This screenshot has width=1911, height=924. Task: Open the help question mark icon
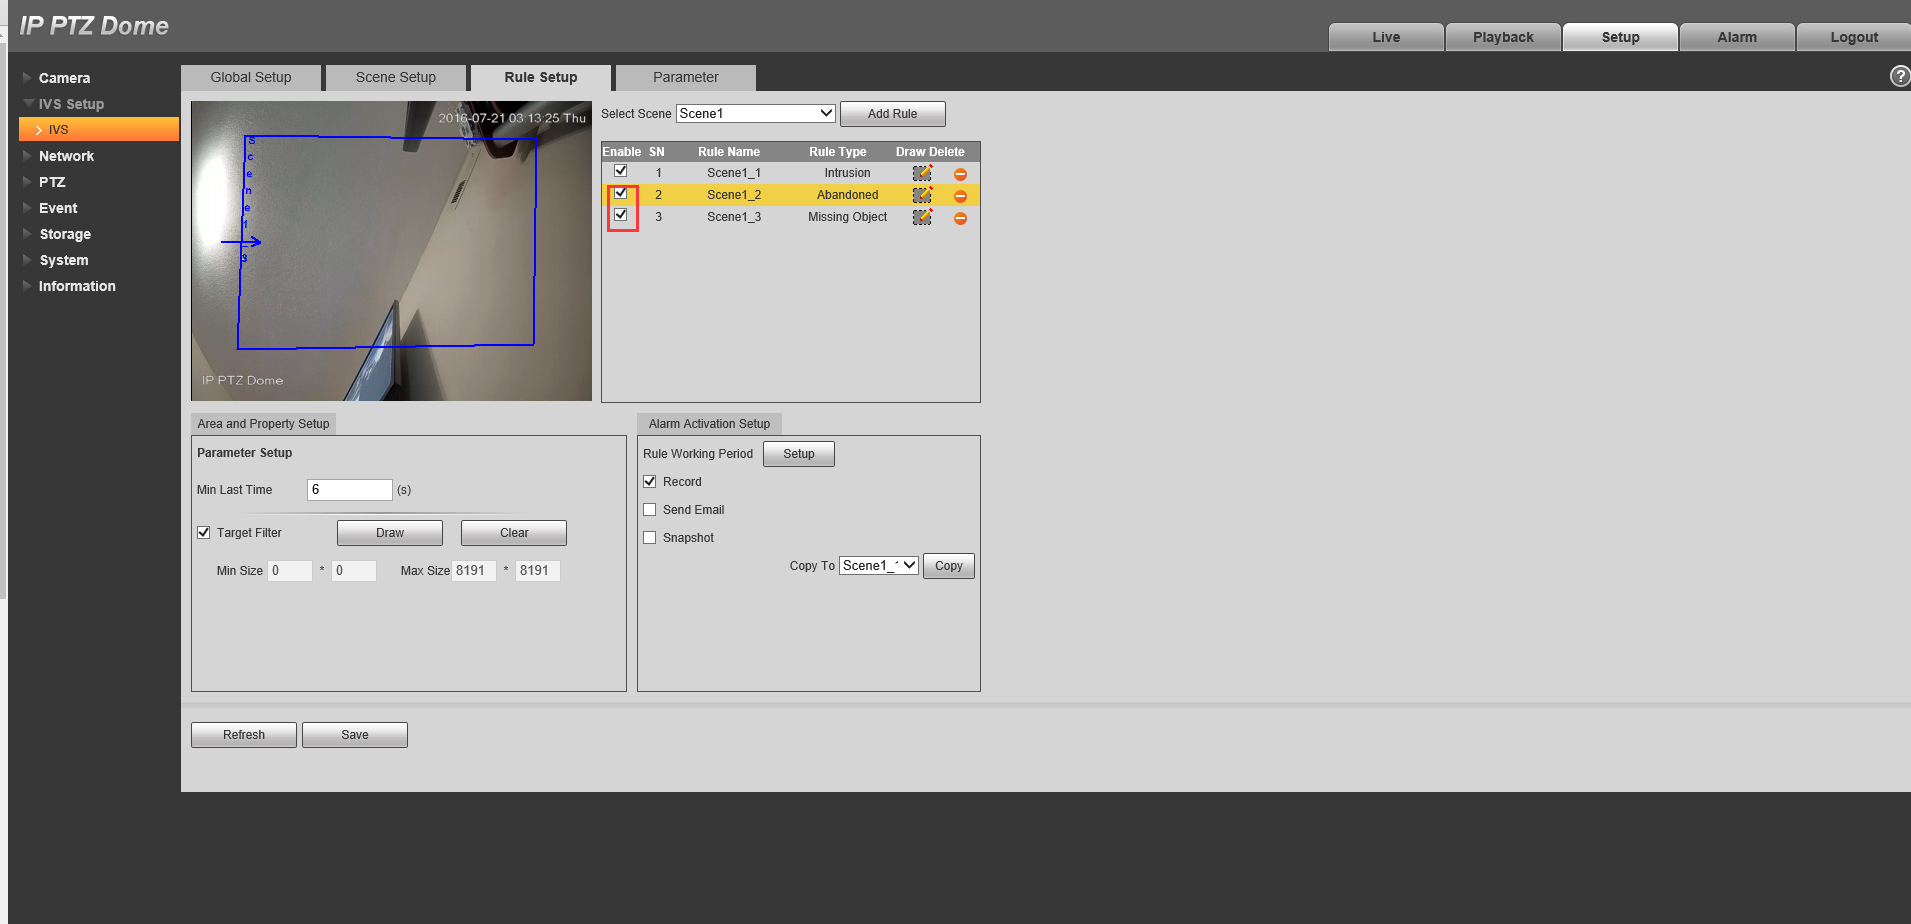(x=1899, y=76)
